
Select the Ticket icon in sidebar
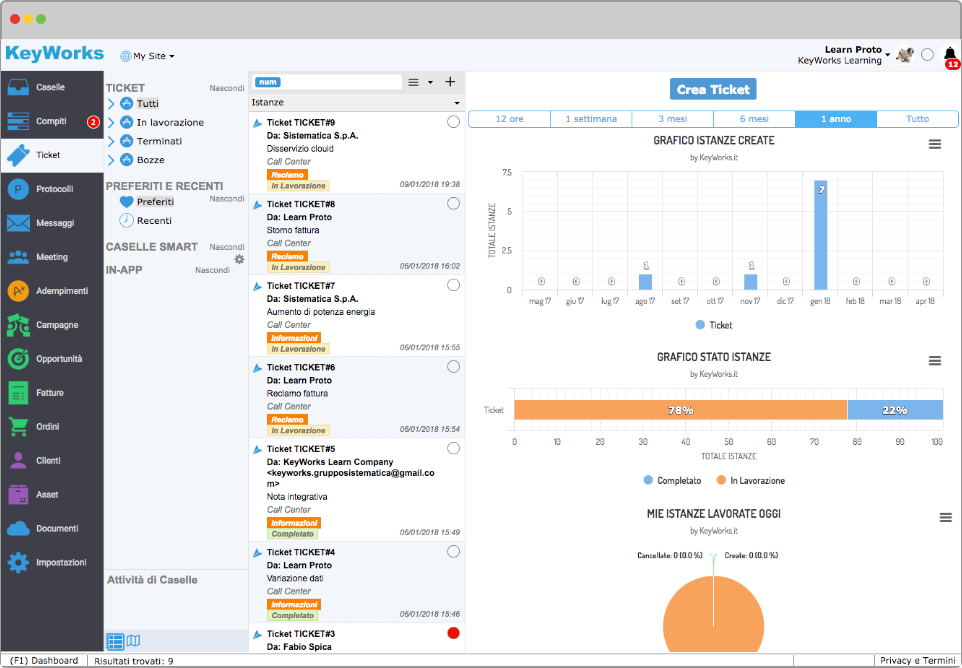pos(18,155)
